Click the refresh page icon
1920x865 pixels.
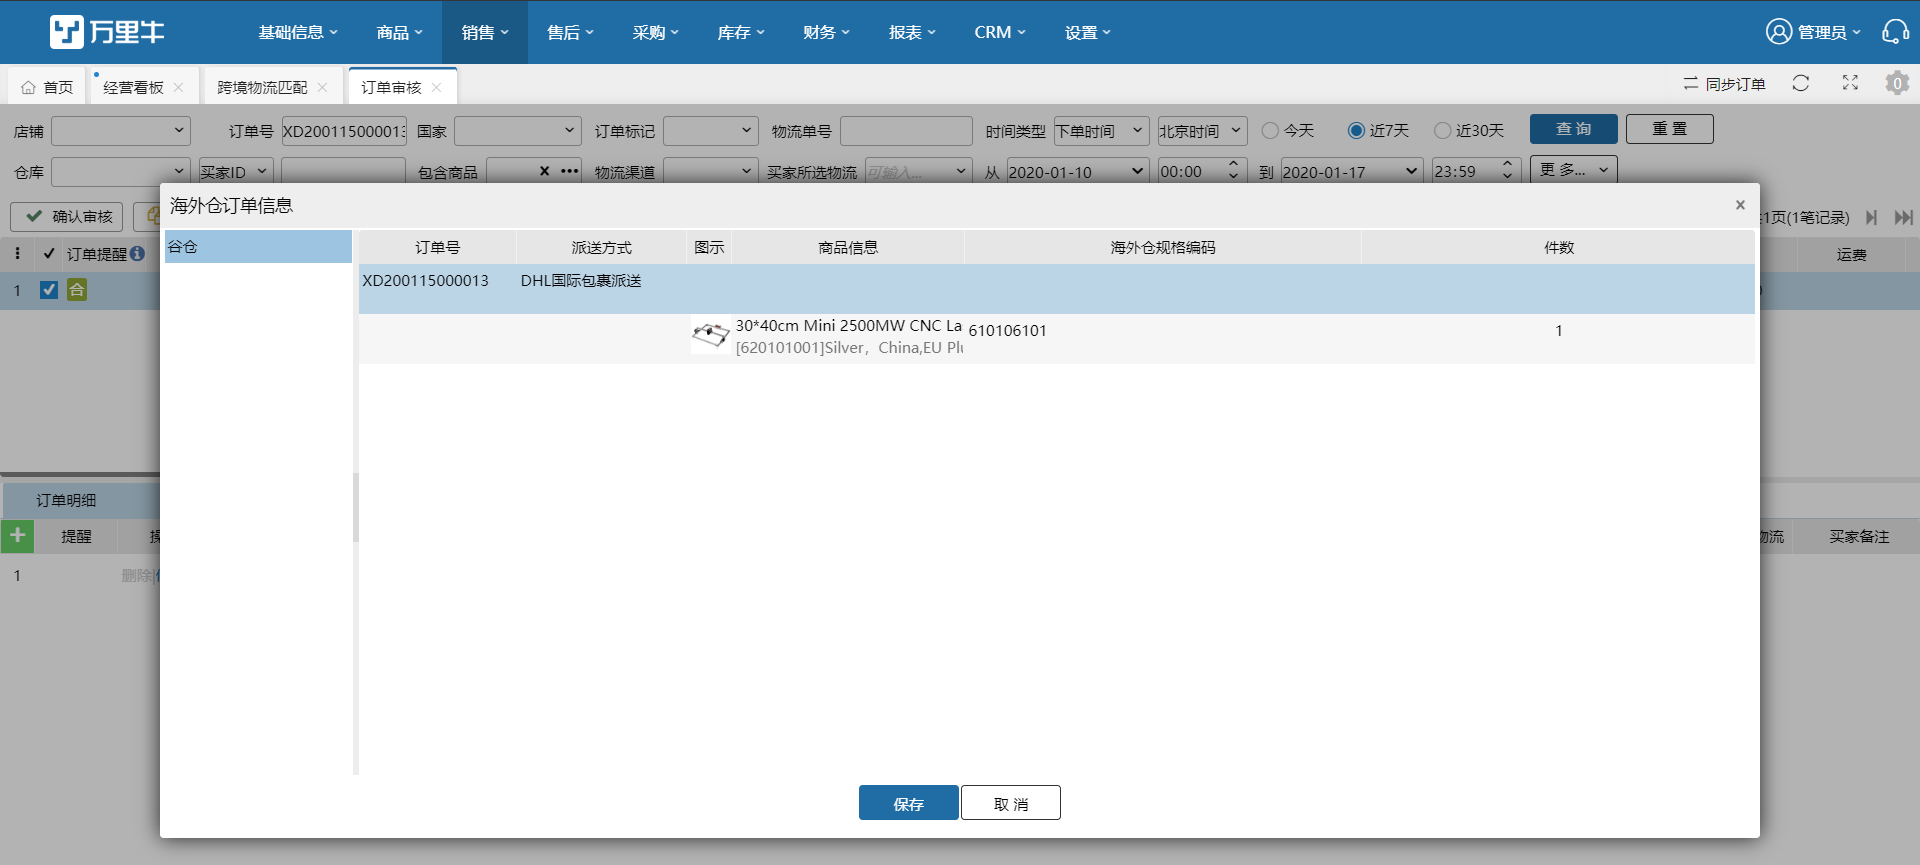[1801, 84]
